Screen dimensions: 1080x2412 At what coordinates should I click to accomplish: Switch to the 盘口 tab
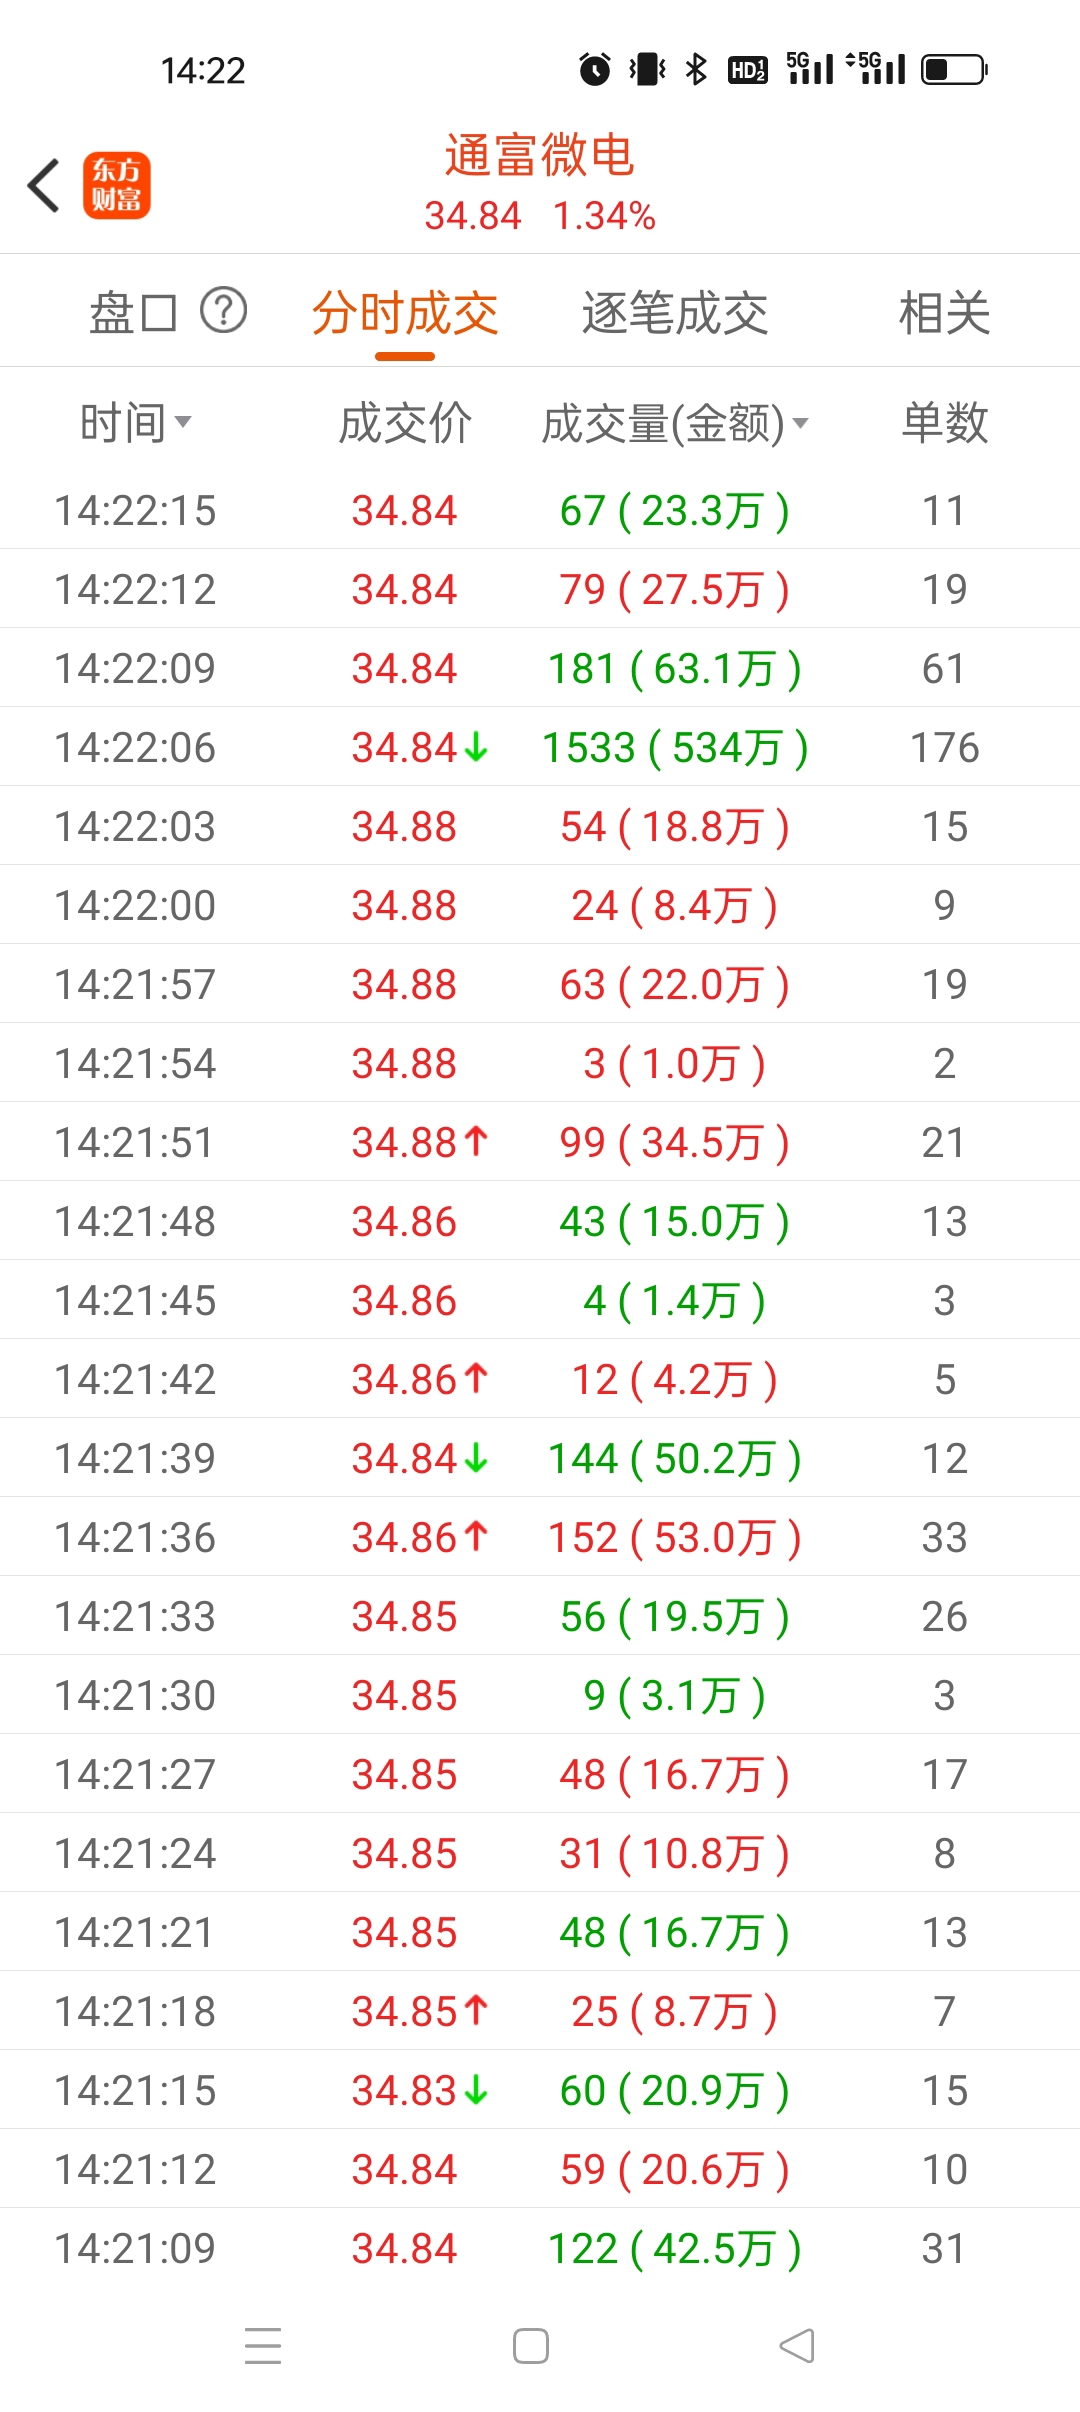pos(133,313)
